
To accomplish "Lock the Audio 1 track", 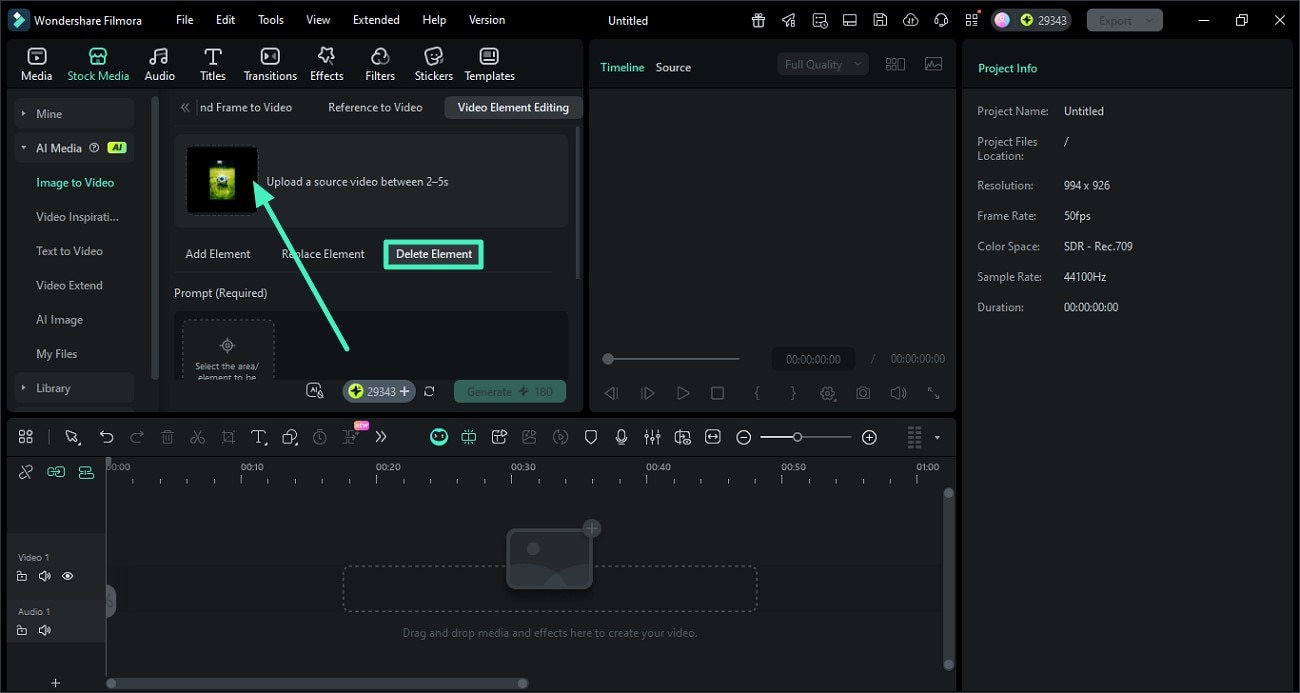I will pyautogui.click(x=22, y=630).
